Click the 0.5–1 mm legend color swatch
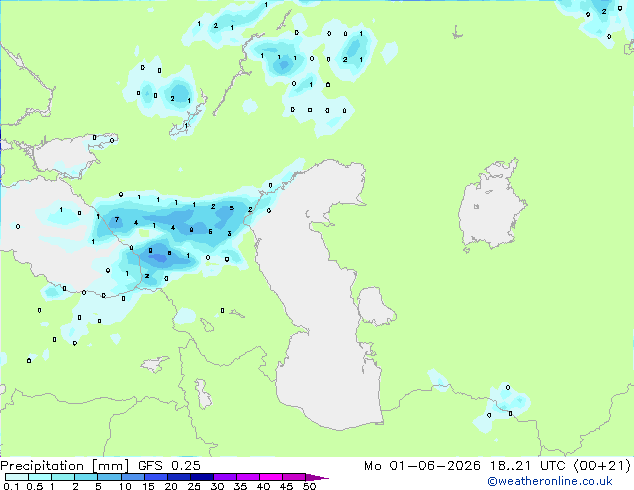 pos(40,477)
